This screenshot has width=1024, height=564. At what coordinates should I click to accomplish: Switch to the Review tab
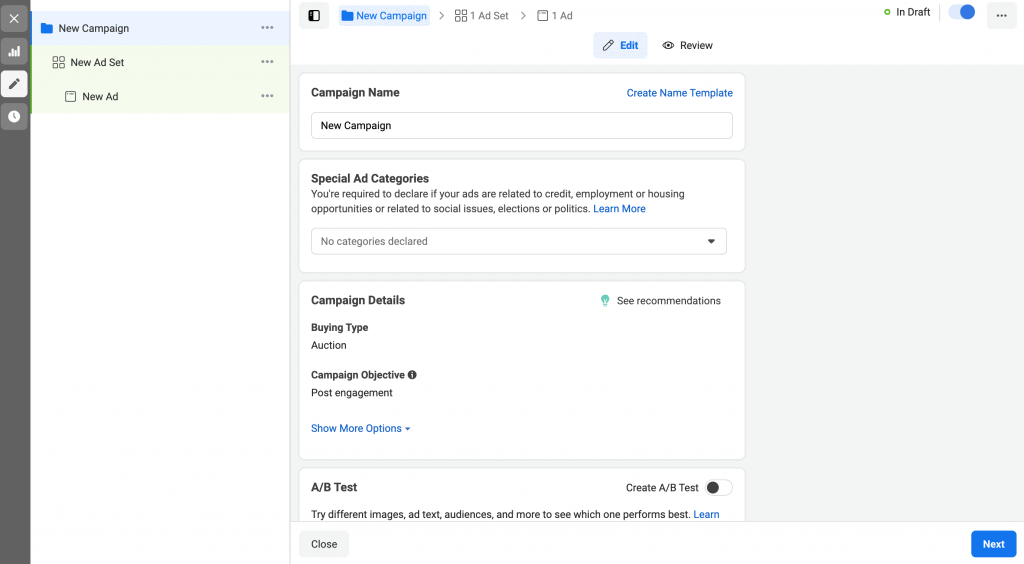point(687,45)
